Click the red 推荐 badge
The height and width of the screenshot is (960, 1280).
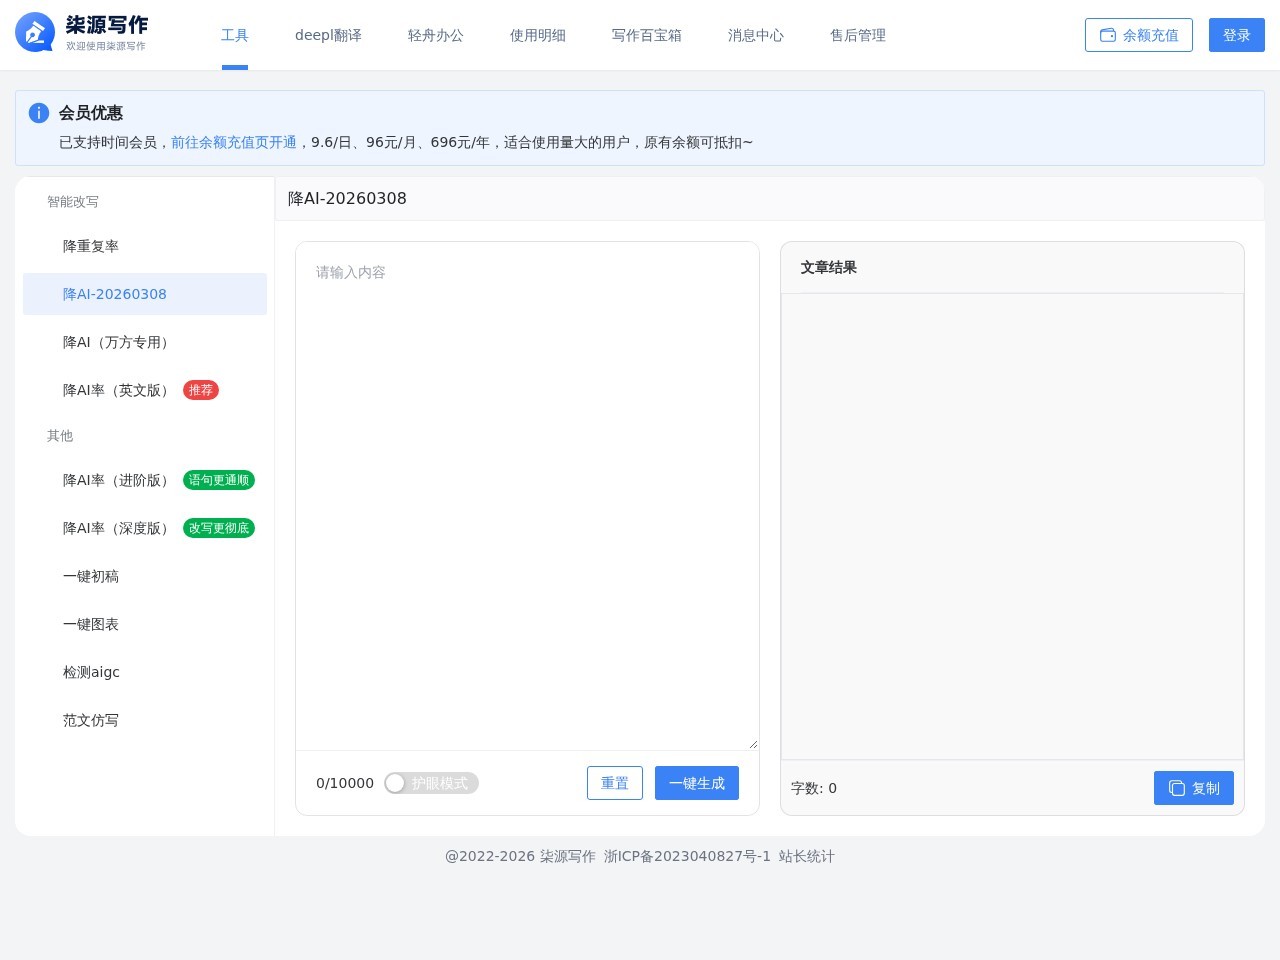(x=201, y=390)
